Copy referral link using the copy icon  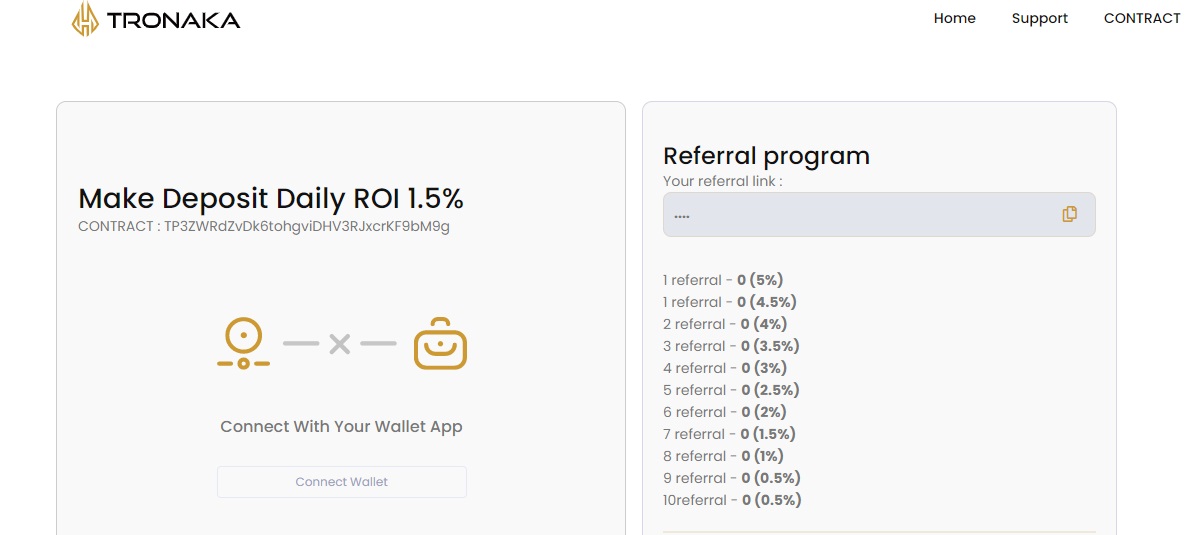click(1069, 214)
